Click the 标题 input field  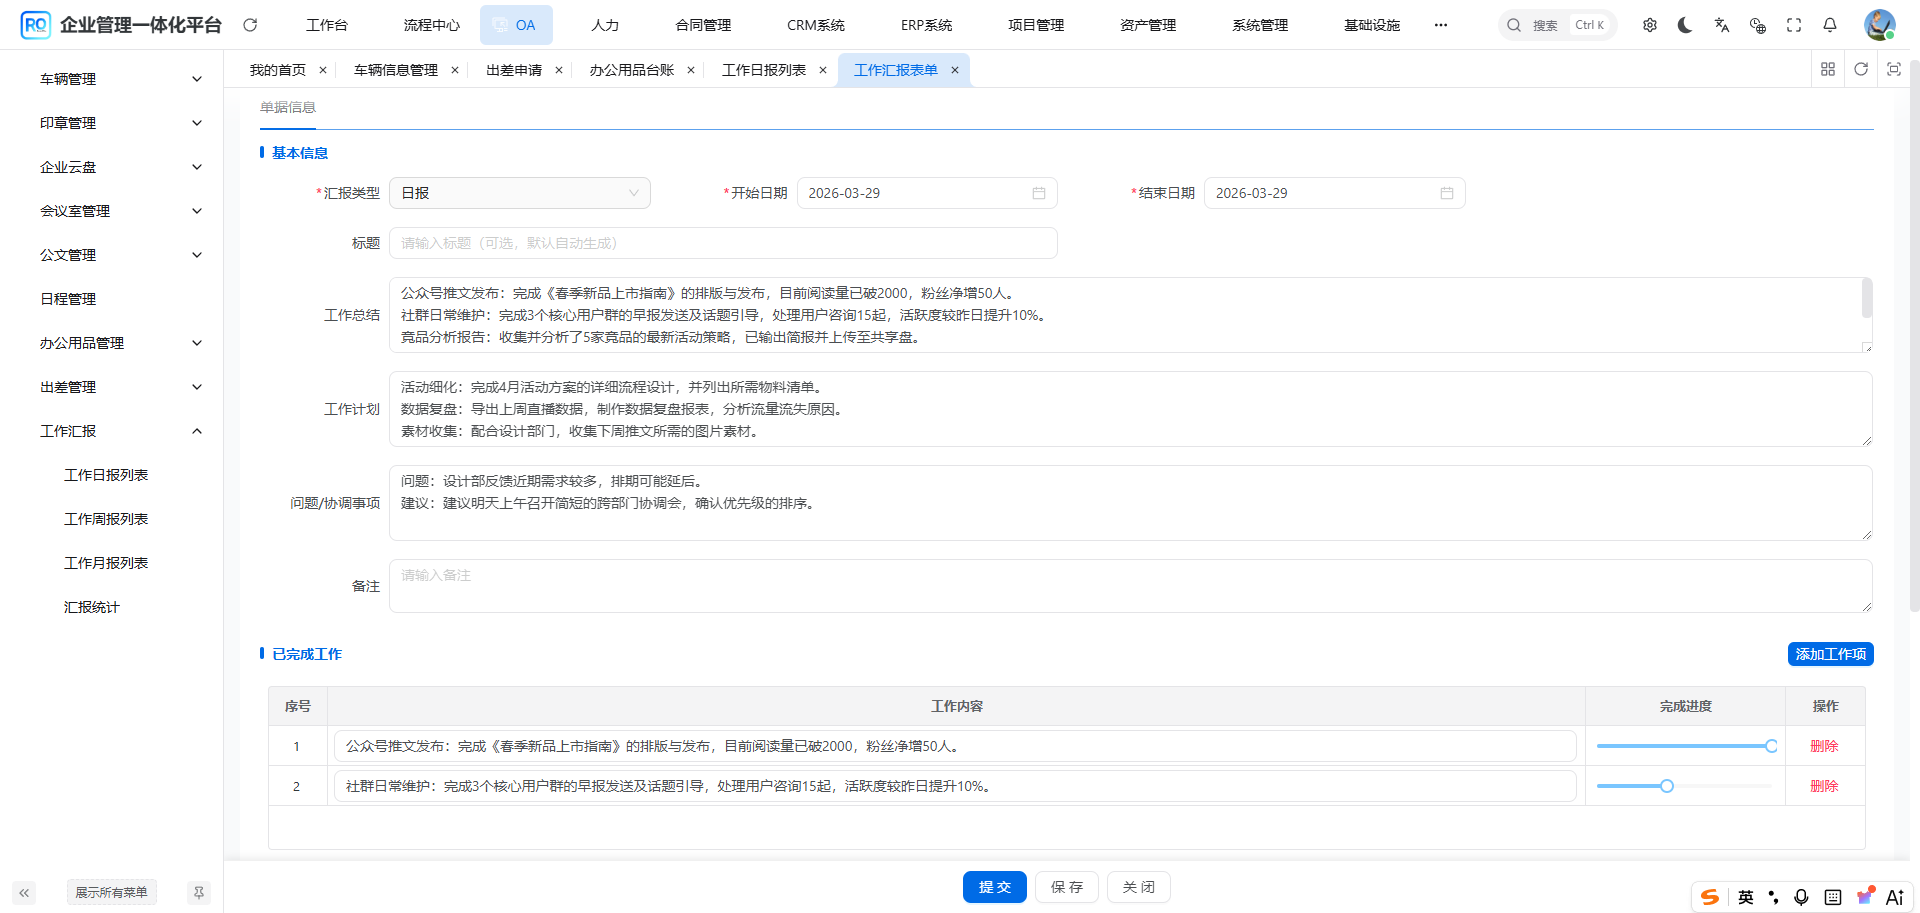coord(722,243)
